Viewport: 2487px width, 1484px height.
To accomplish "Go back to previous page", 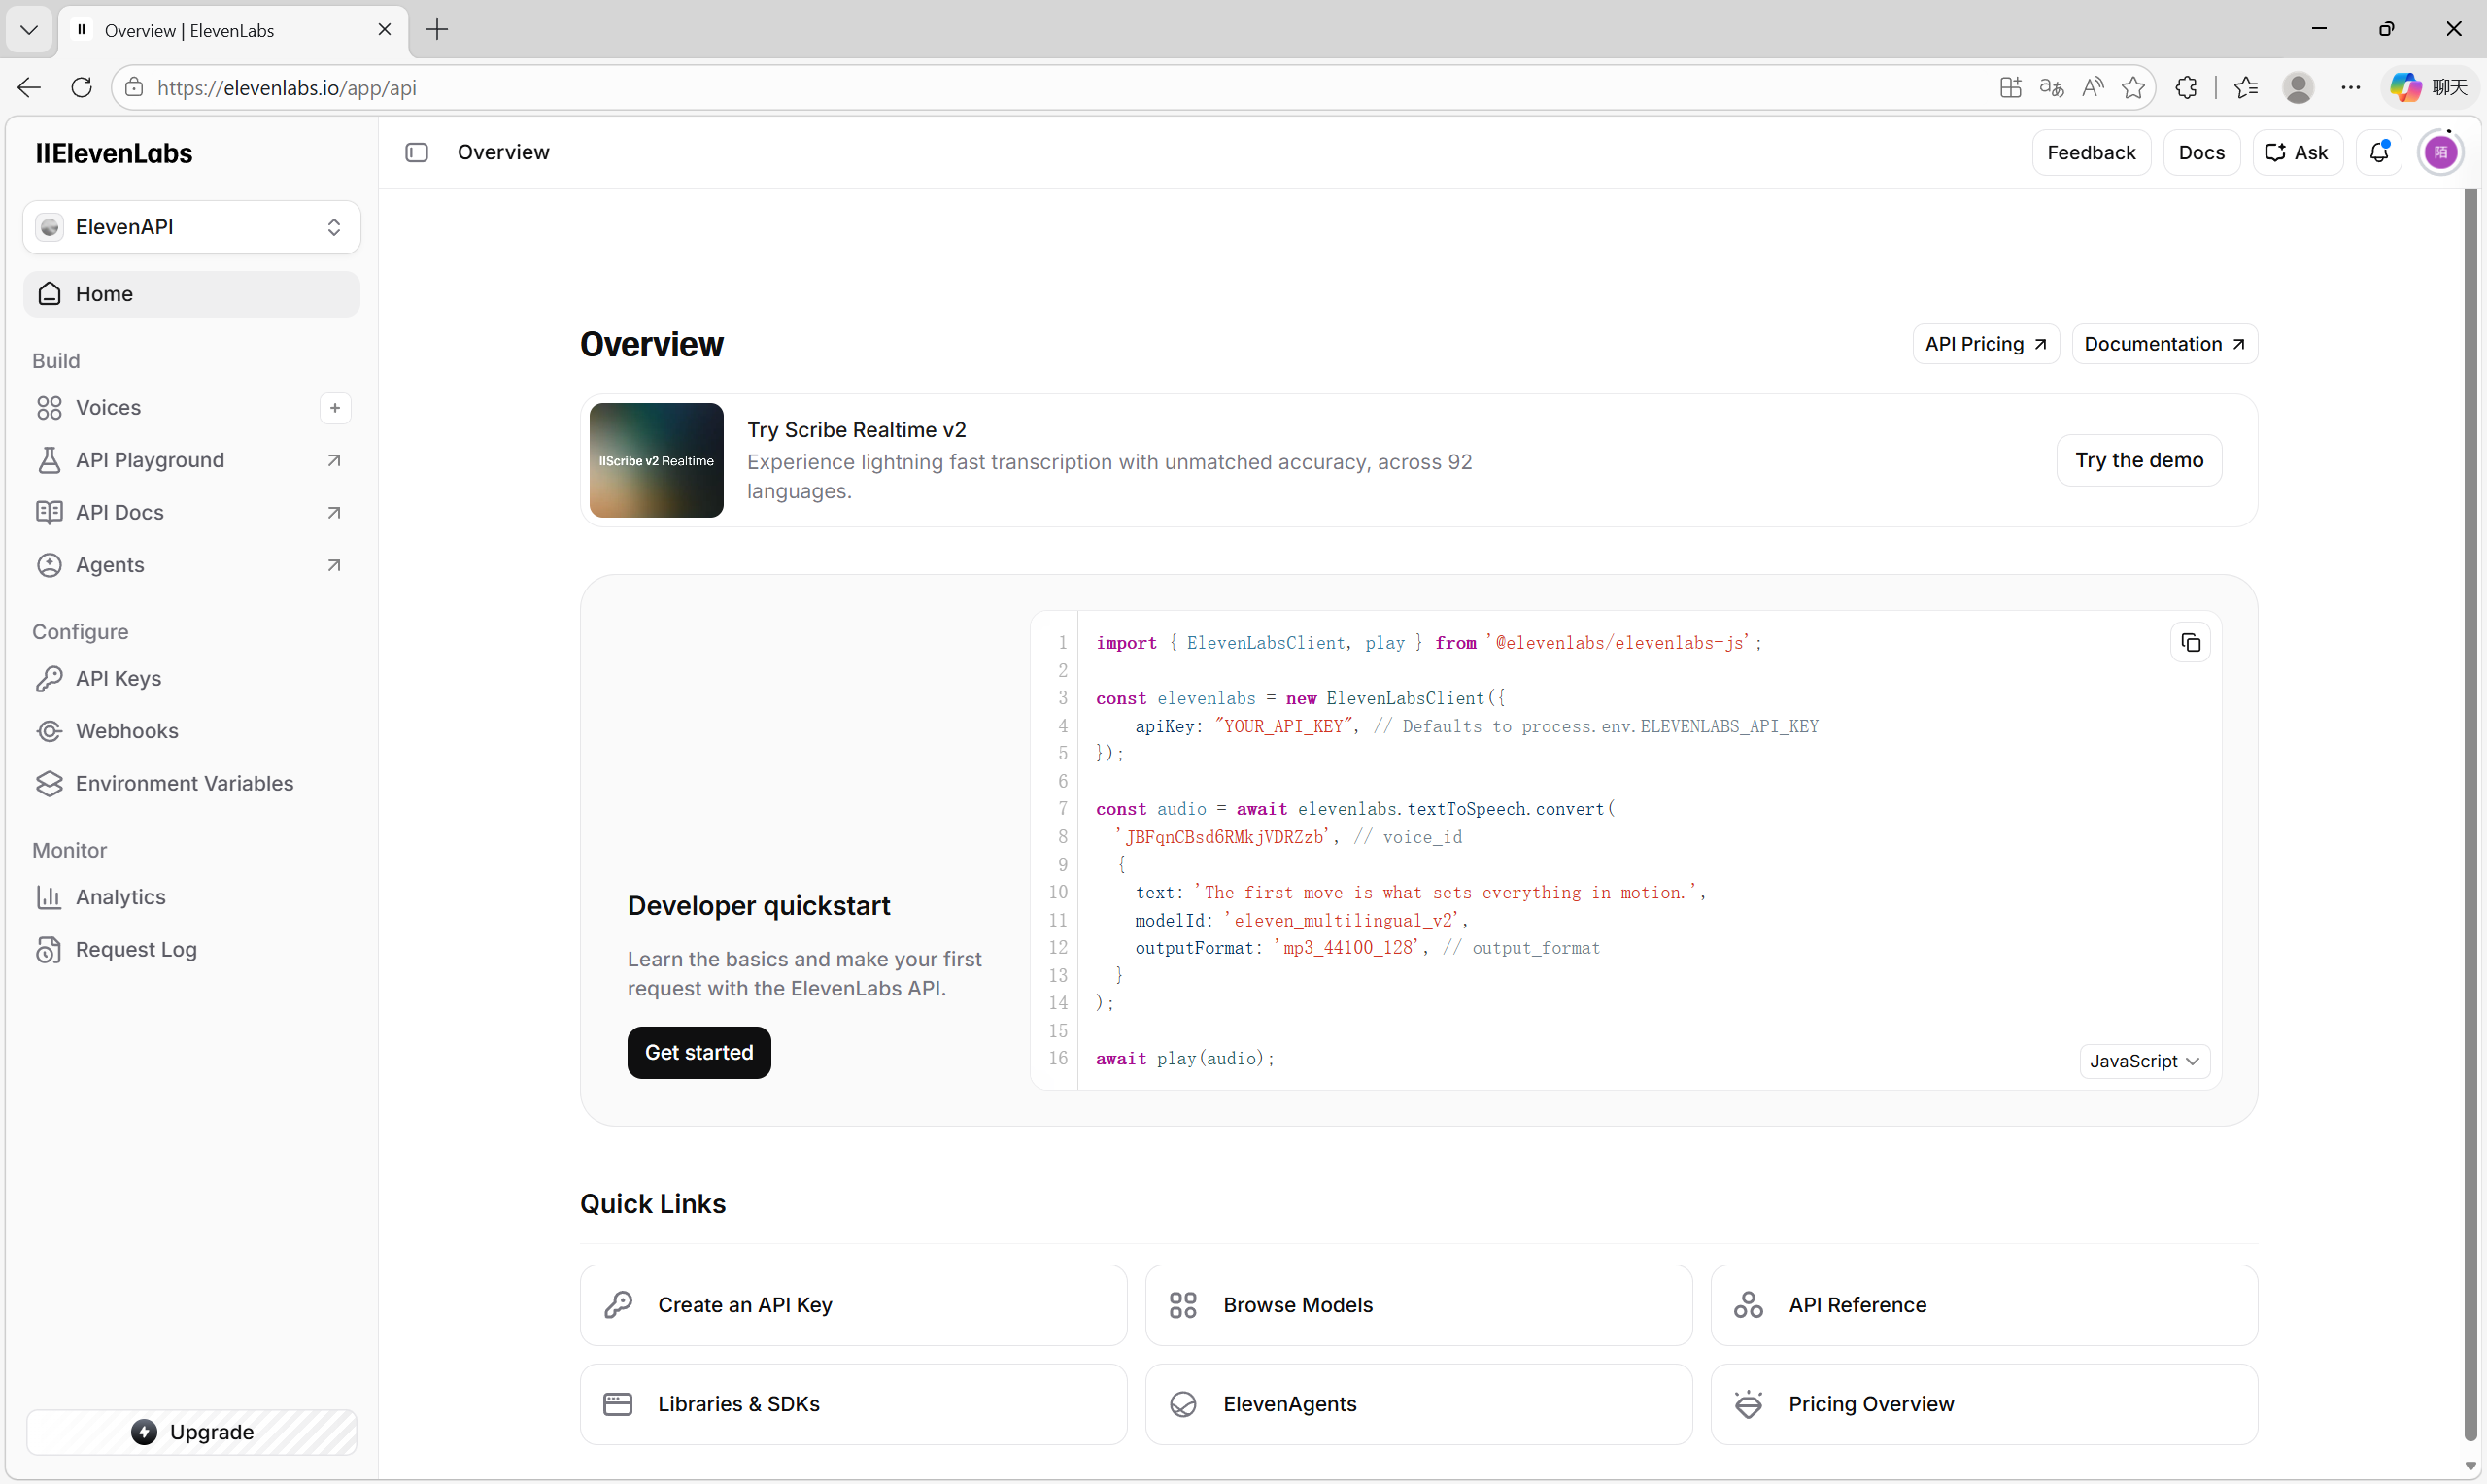I will coord(29,87).
